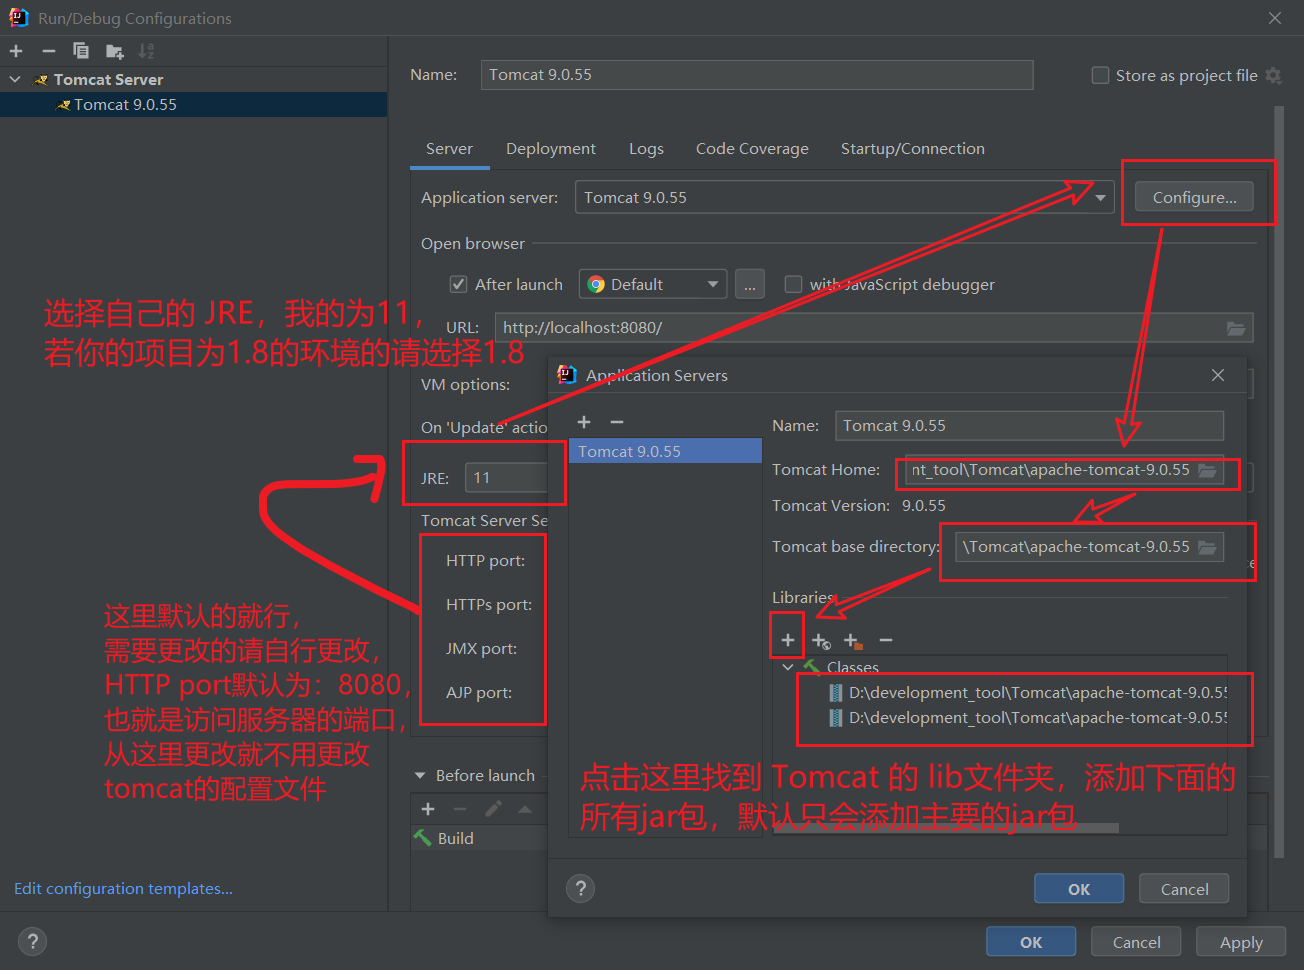Click libraries list horizontal scrollbar

(946, 828)
